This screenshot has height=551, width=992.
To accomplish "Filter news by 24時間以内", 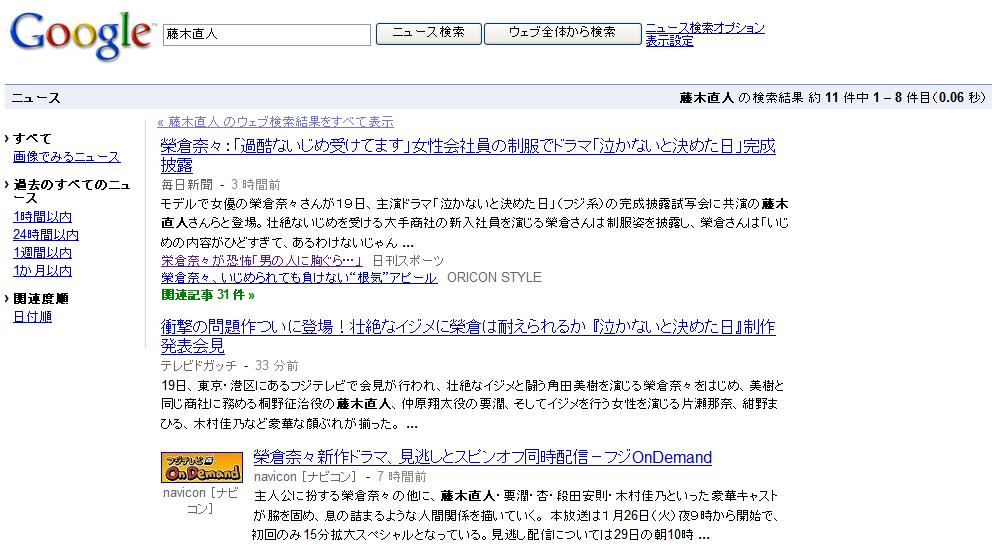I will 46,235.
